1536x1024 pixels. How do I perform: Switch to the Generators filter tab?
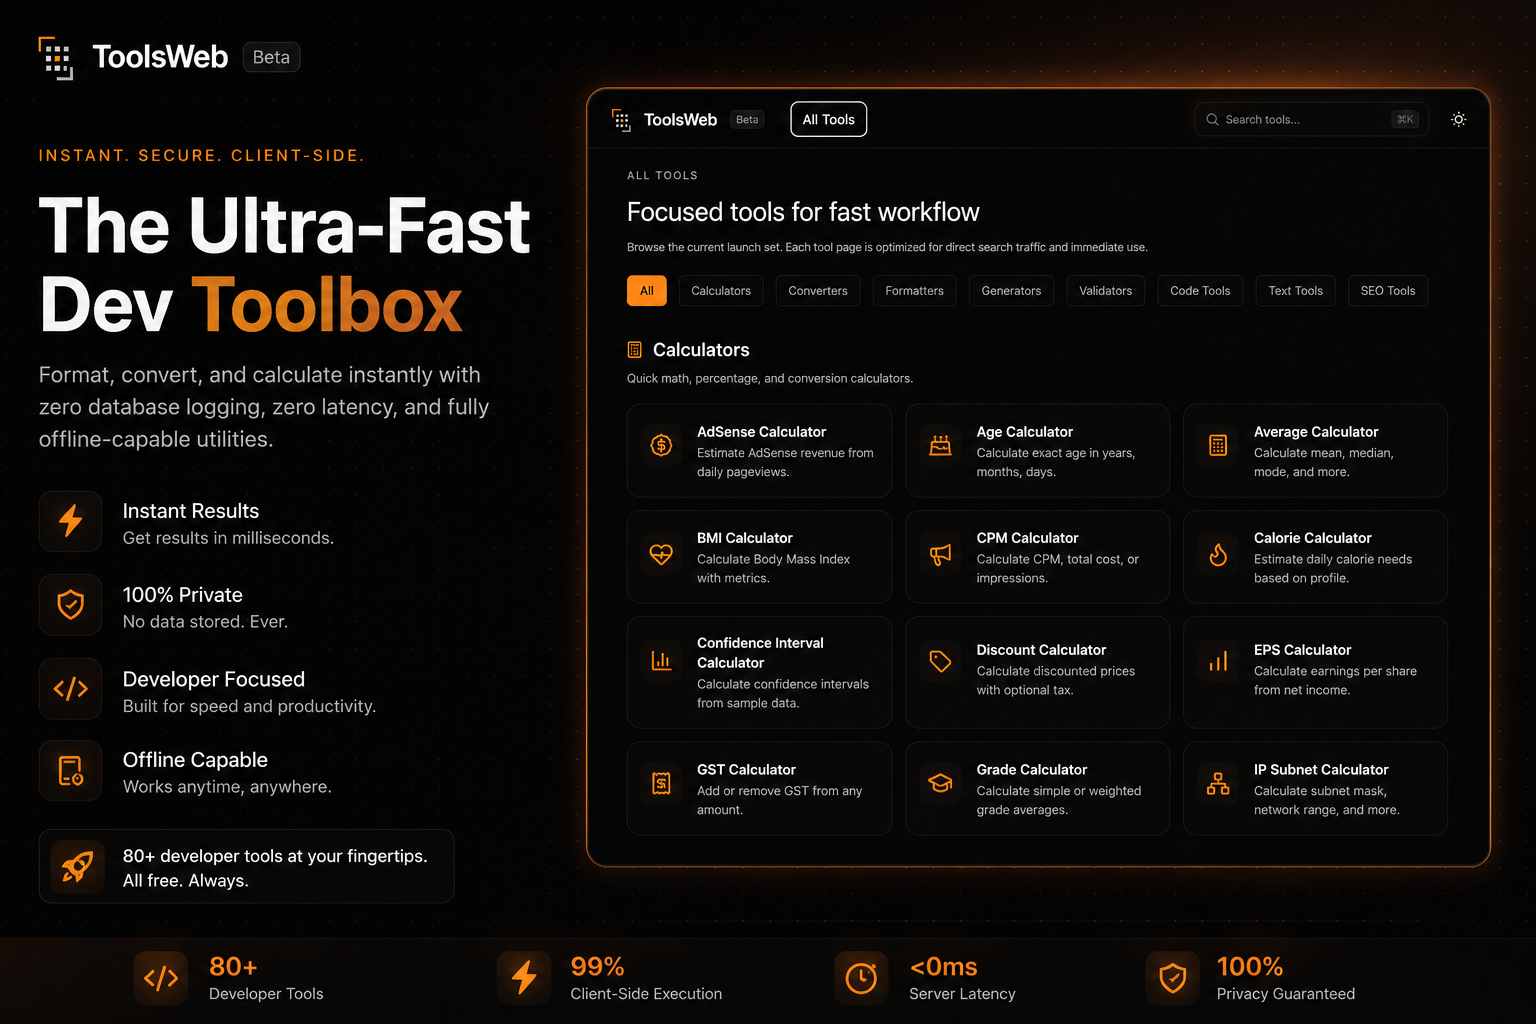1011,291
